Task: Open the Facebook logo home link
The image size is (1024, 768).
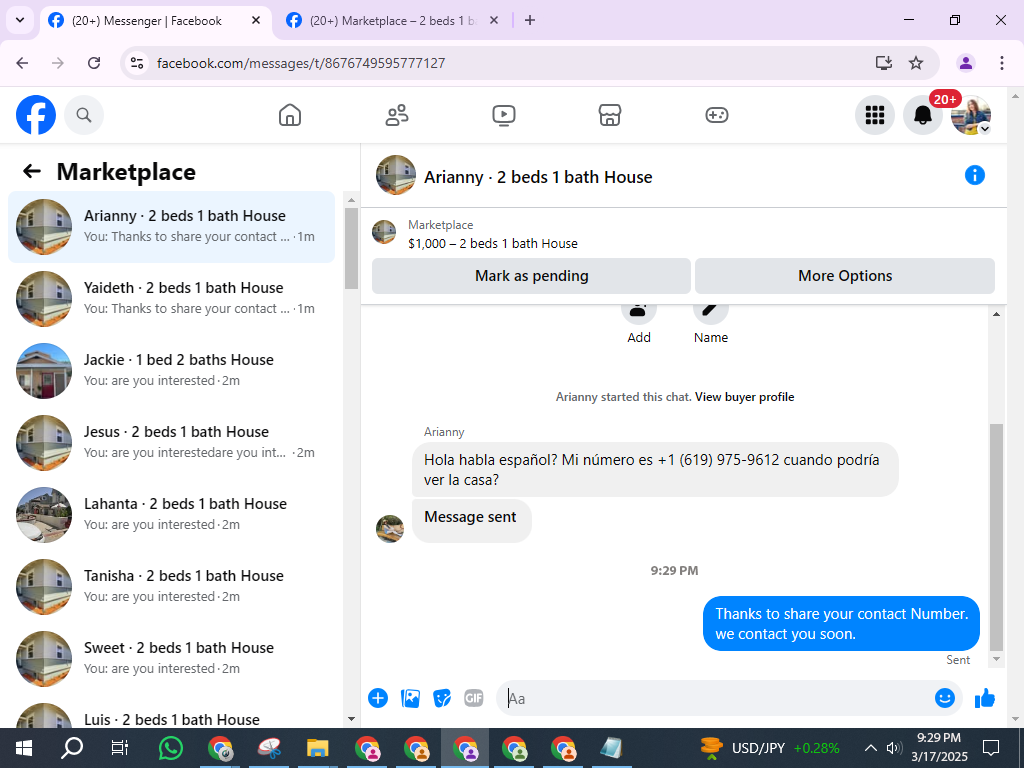Action: click(36, 115)
